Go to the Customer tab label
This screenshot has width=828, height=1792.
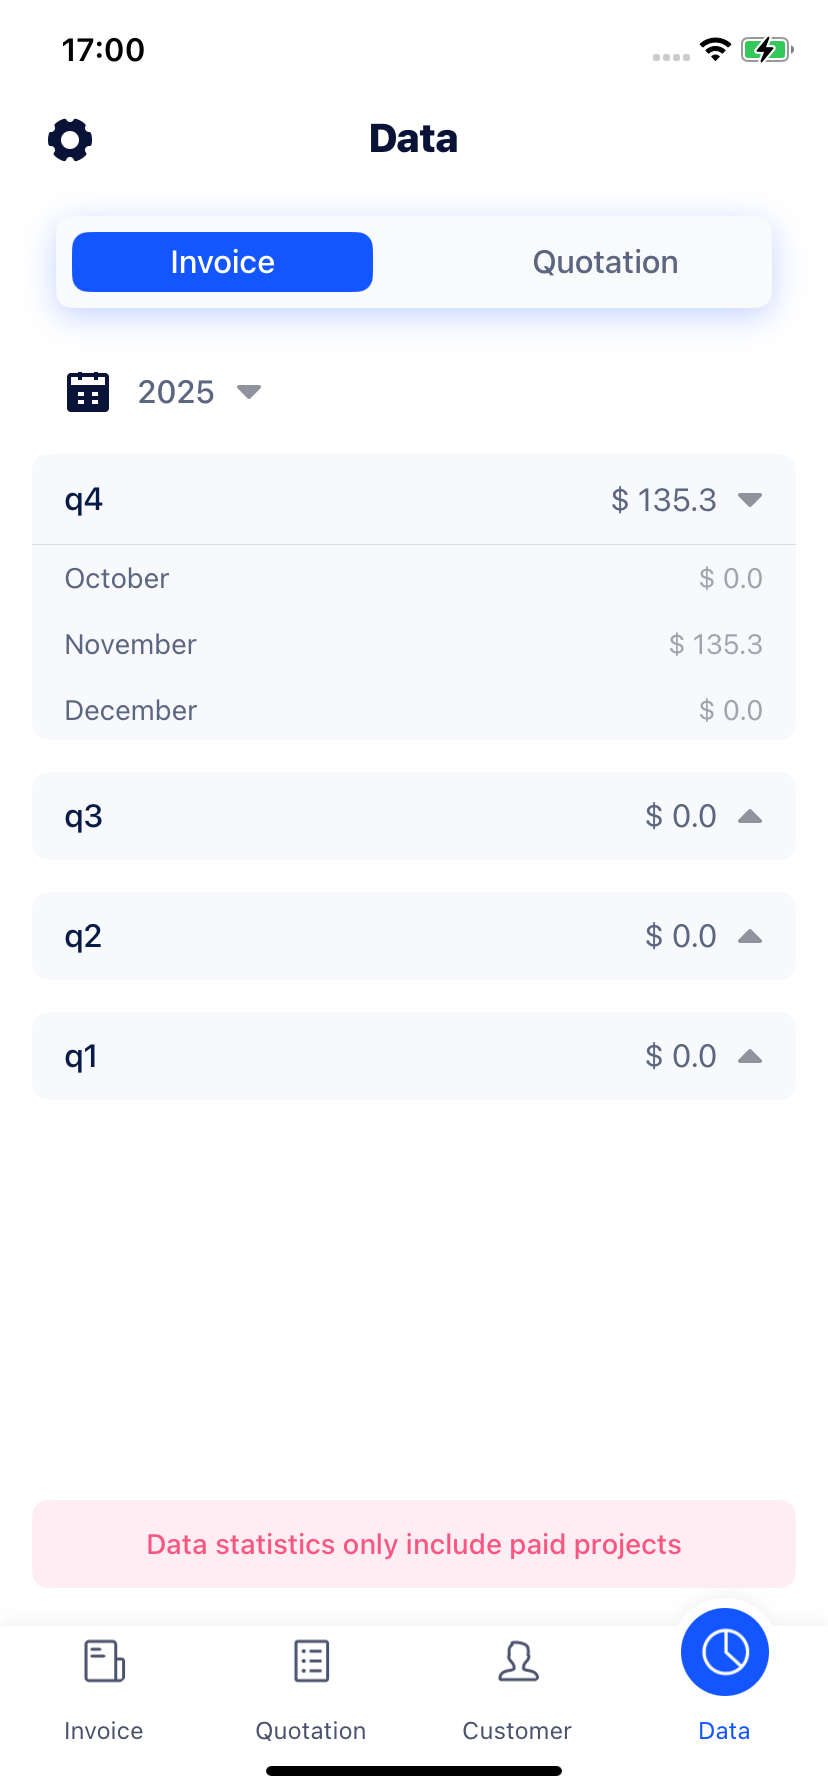pyautogui.click(x=517, y=1731)
